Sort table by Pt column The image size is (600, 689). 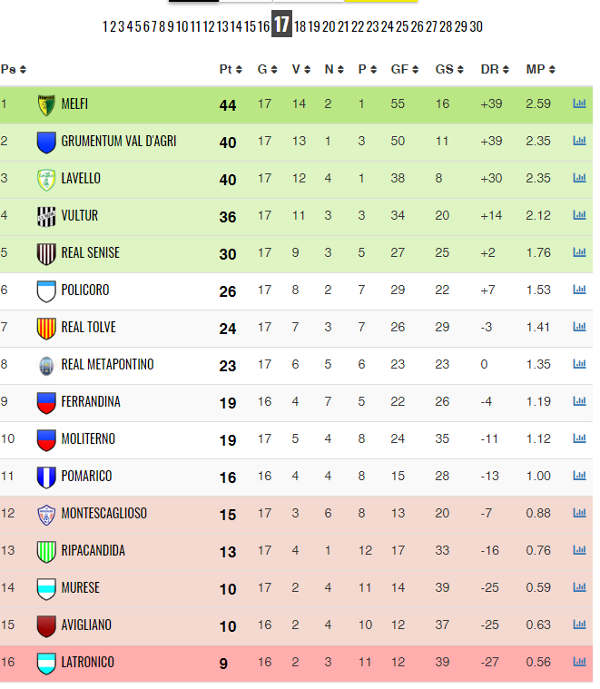click(231, 69)
